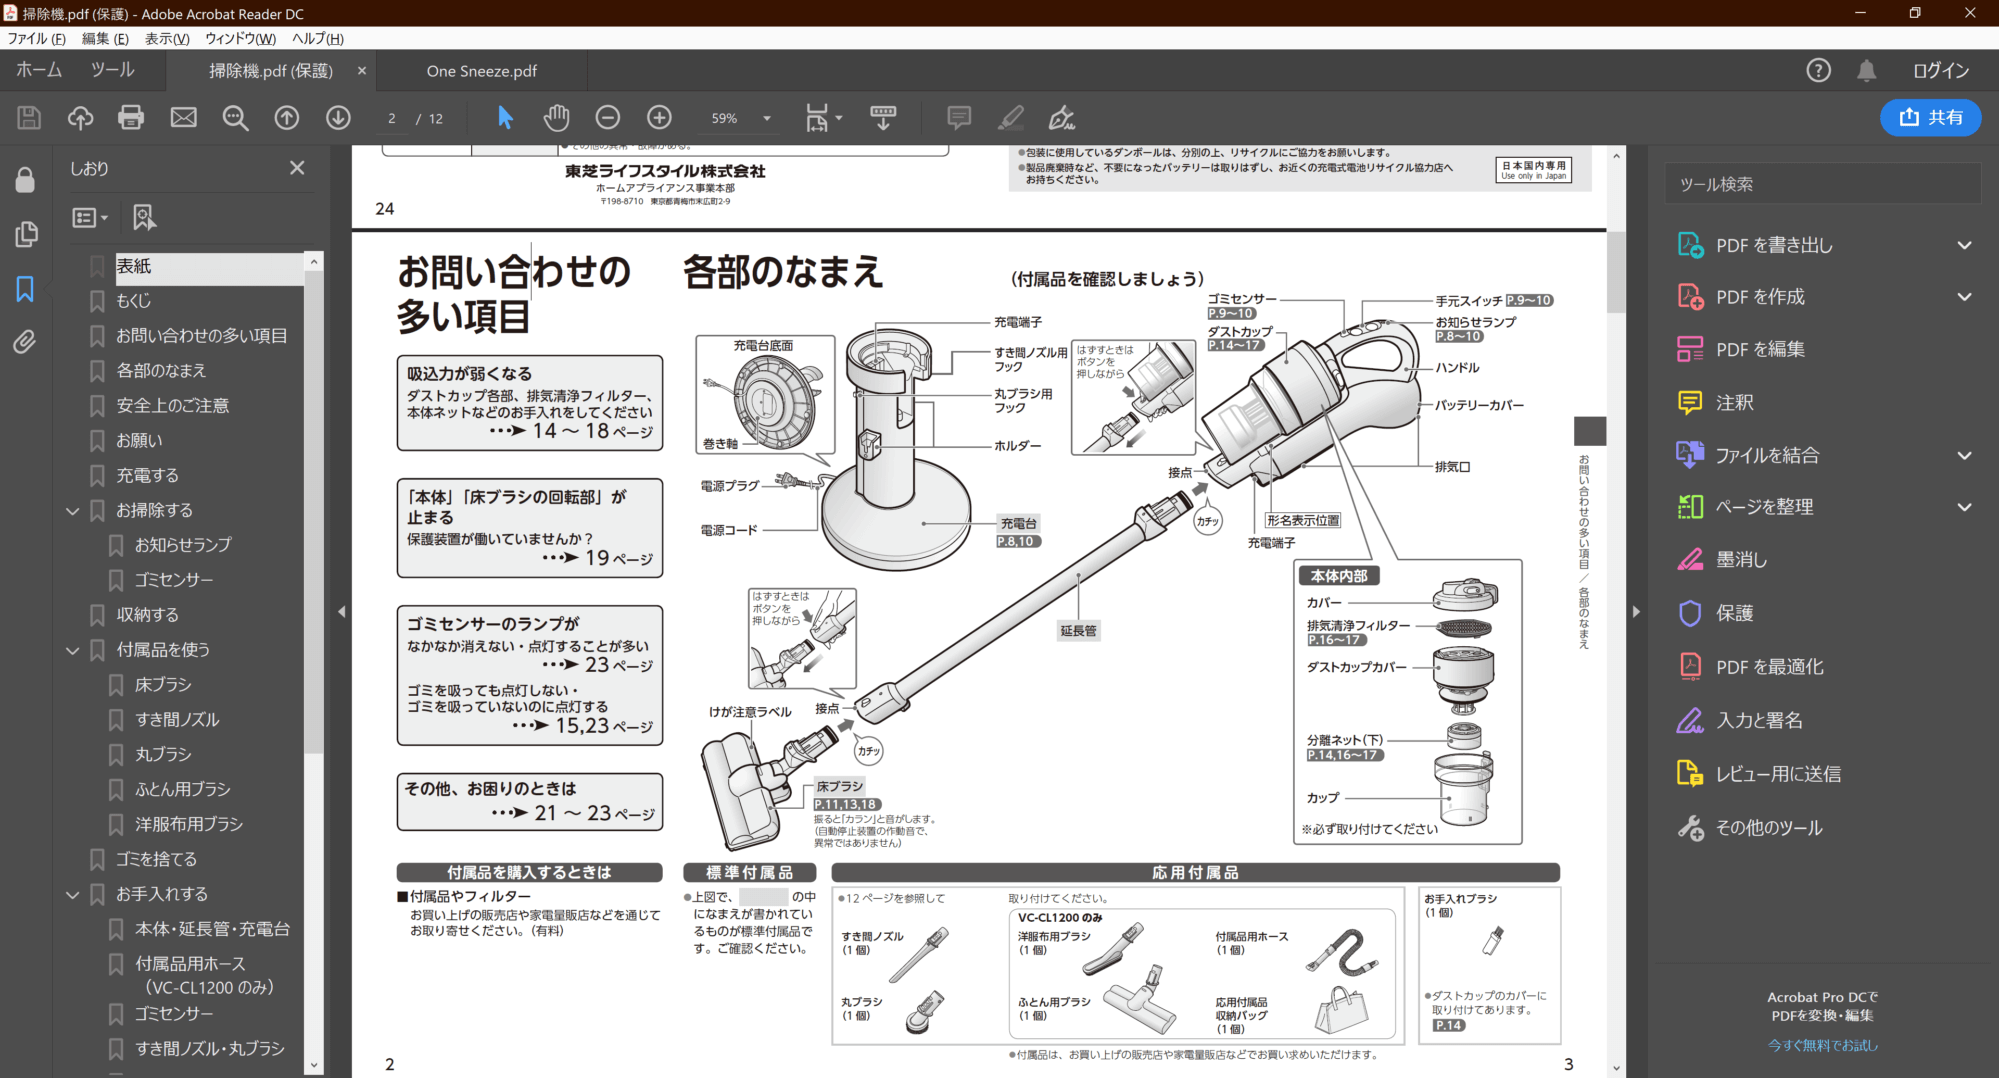The image size is (1999, 1078).
Task: Open the 入力と署名 tool
Action: pyautogui.click(x=1759, y=720)
